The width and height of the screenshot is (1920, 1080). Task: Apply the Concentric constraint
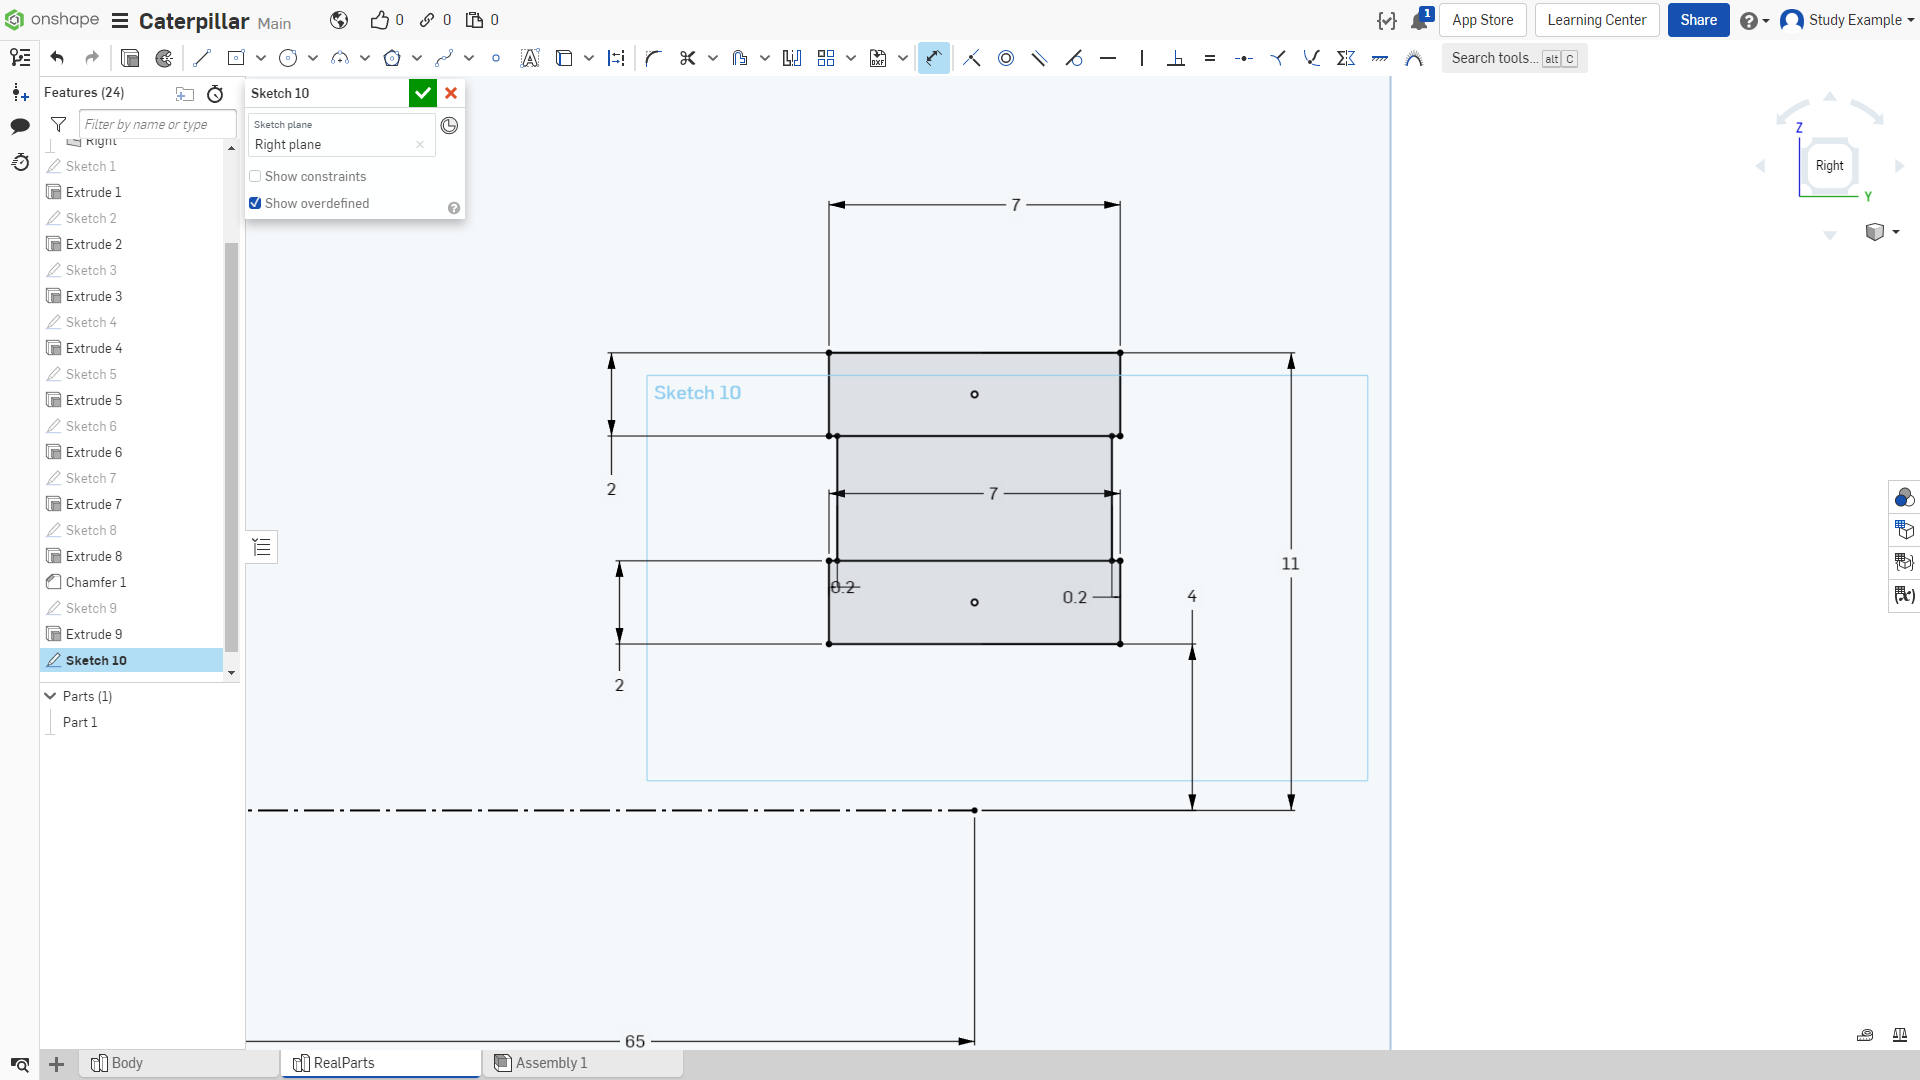tap(1006, 58)
